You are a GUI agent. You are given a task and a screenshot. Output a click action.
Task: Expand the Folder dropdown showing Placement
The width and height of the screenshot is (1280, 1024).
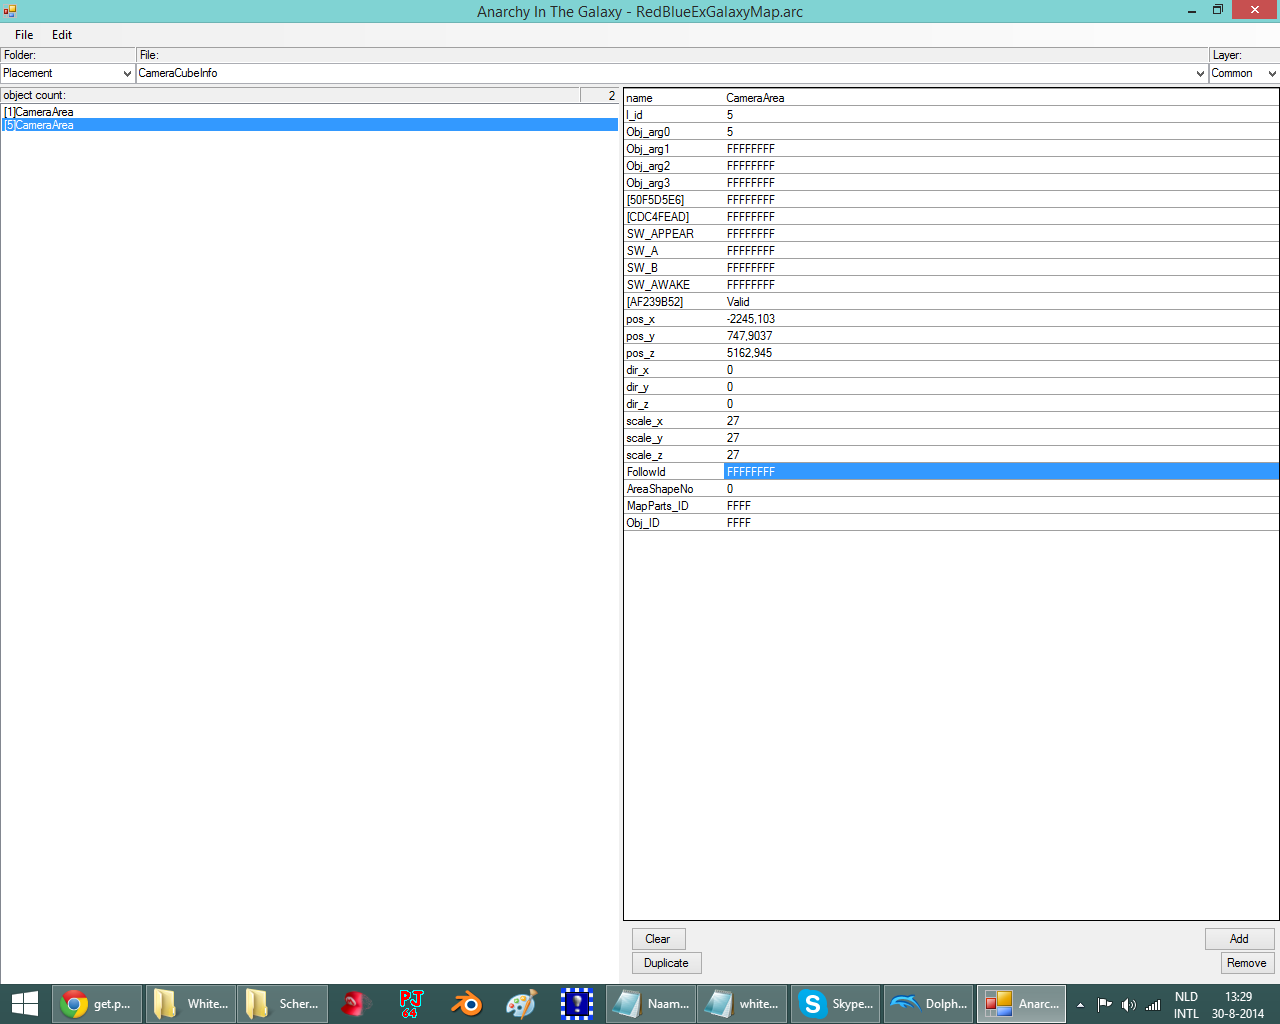click(x=127, y=74)
